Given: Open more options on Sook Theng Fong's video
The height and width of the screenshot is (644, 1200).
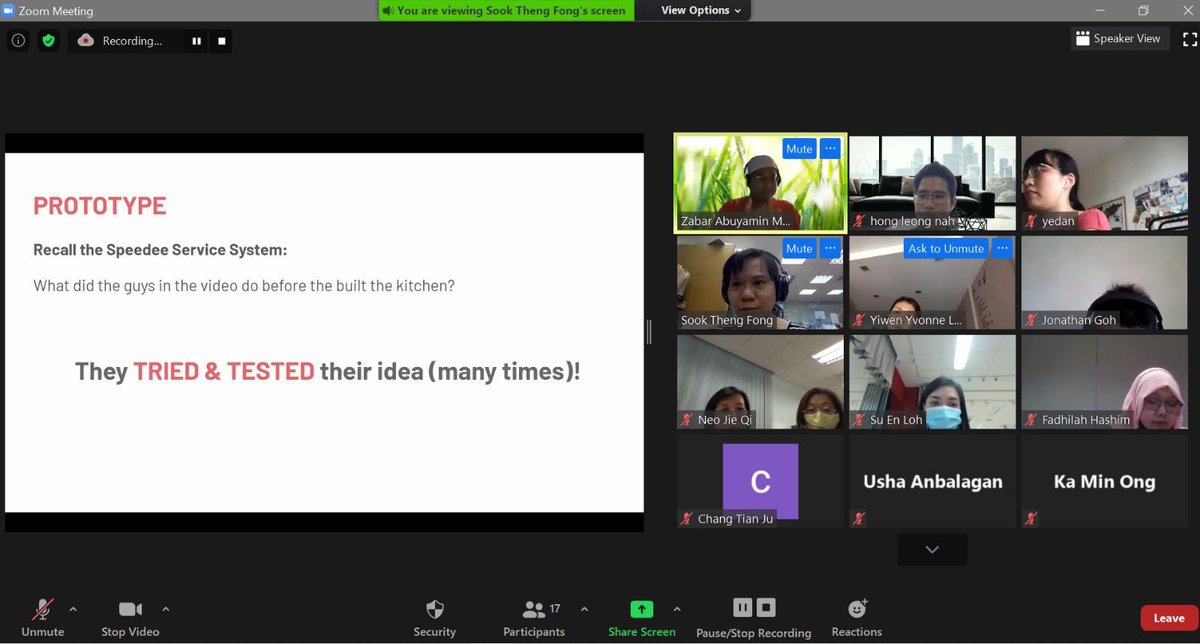Looking at the screenshot, I should coord(830,248).
